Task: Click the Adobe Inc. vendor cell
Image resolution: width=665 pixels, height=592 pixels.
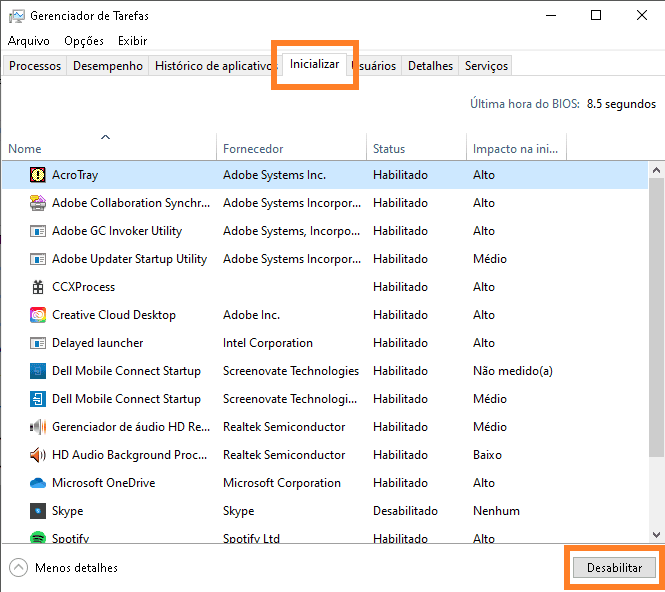Action: click(251, 315)
